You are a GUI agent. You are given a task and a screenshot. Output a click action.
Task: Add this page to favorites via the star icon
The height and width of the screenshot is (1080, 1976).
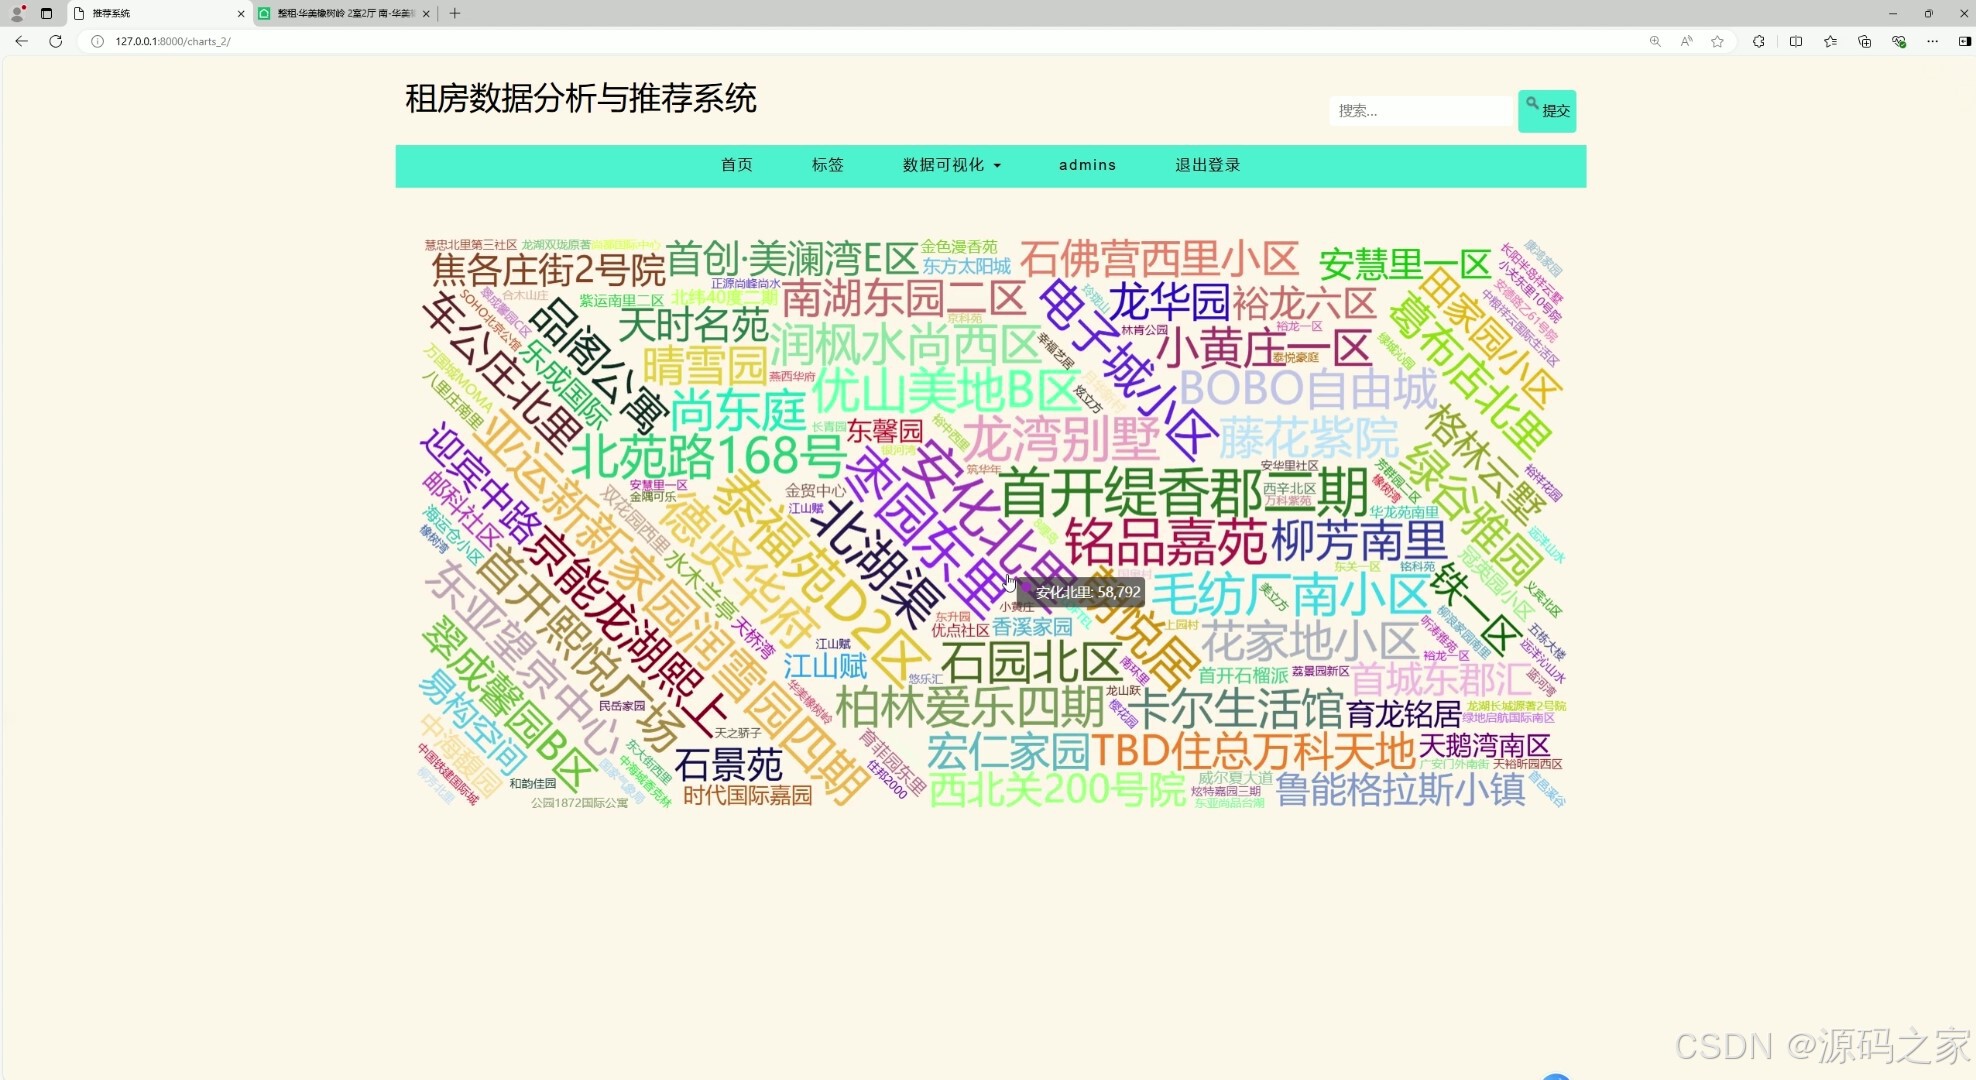(1718, 41)
